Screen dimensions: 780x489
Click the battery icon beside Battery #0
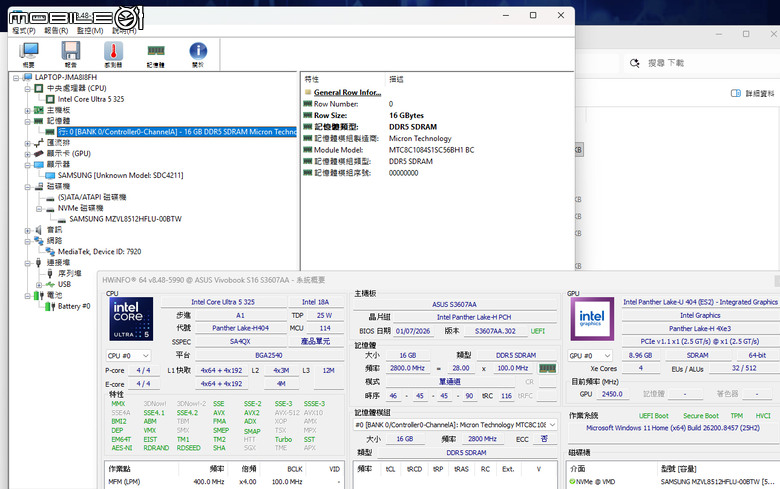point(50,306)
